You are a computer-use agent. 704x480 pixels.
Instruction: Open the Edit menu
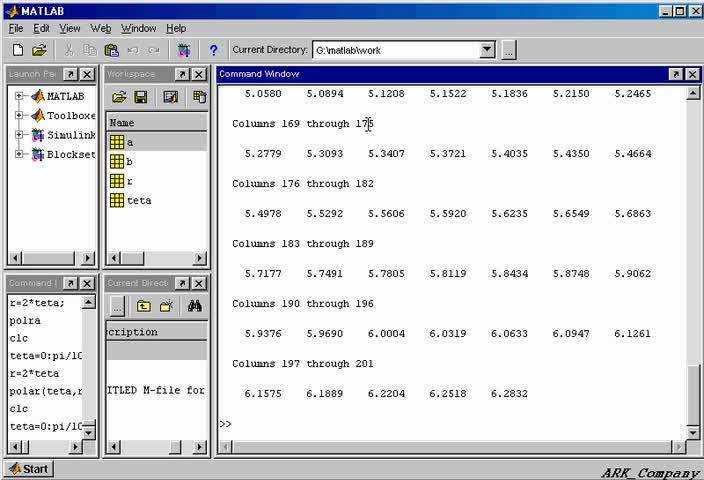pos(41,29)
